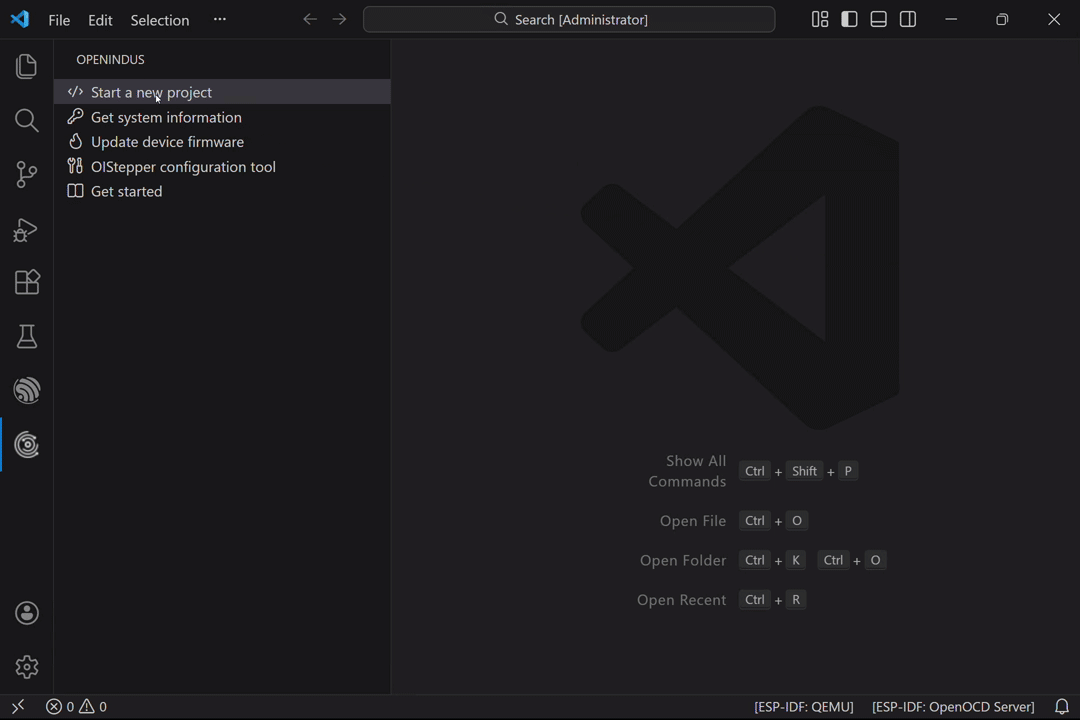Open the Customize Layout control

pyautogui.click(x=820, y=20)
